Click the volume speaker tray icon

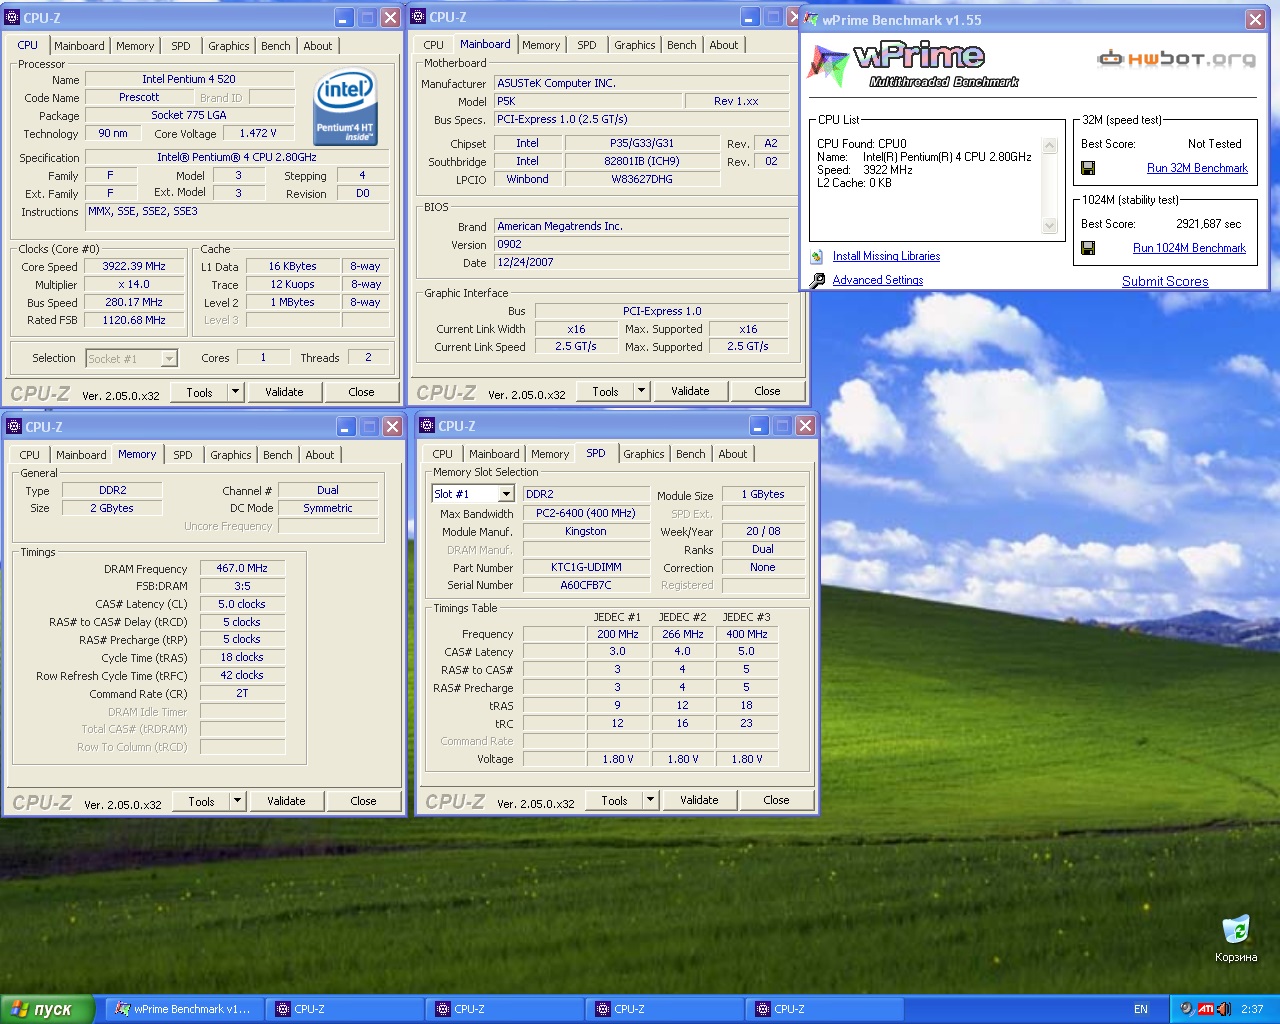[1223, 1009]
